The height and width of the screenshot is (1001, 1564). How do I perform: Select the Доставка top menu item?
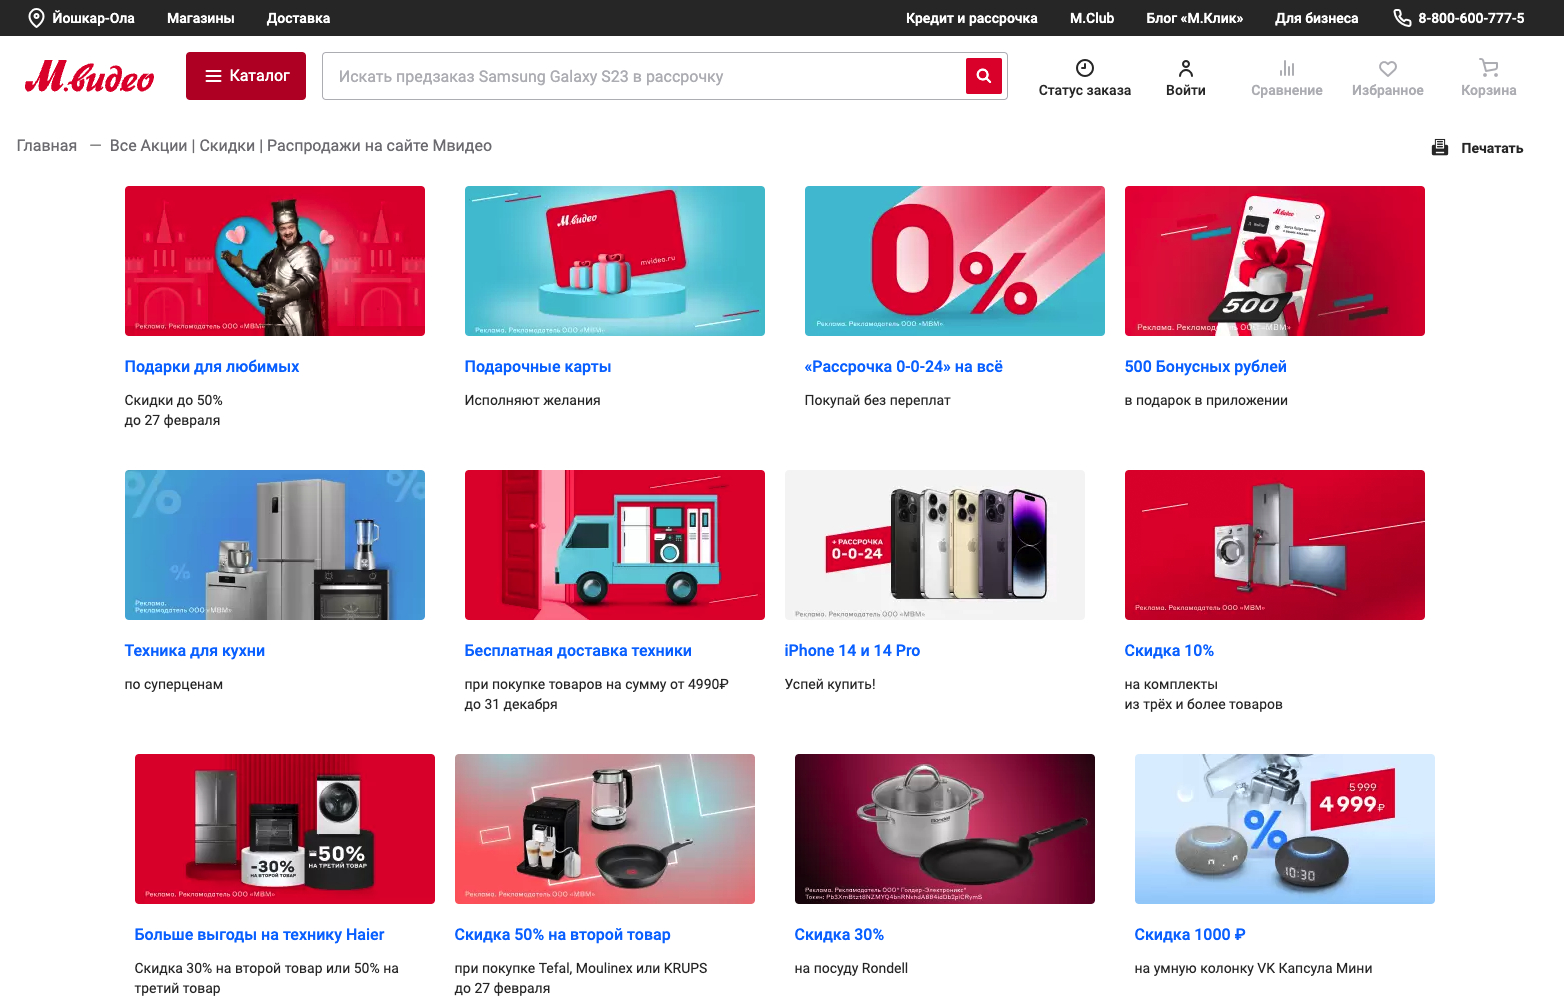click(298, 18)
